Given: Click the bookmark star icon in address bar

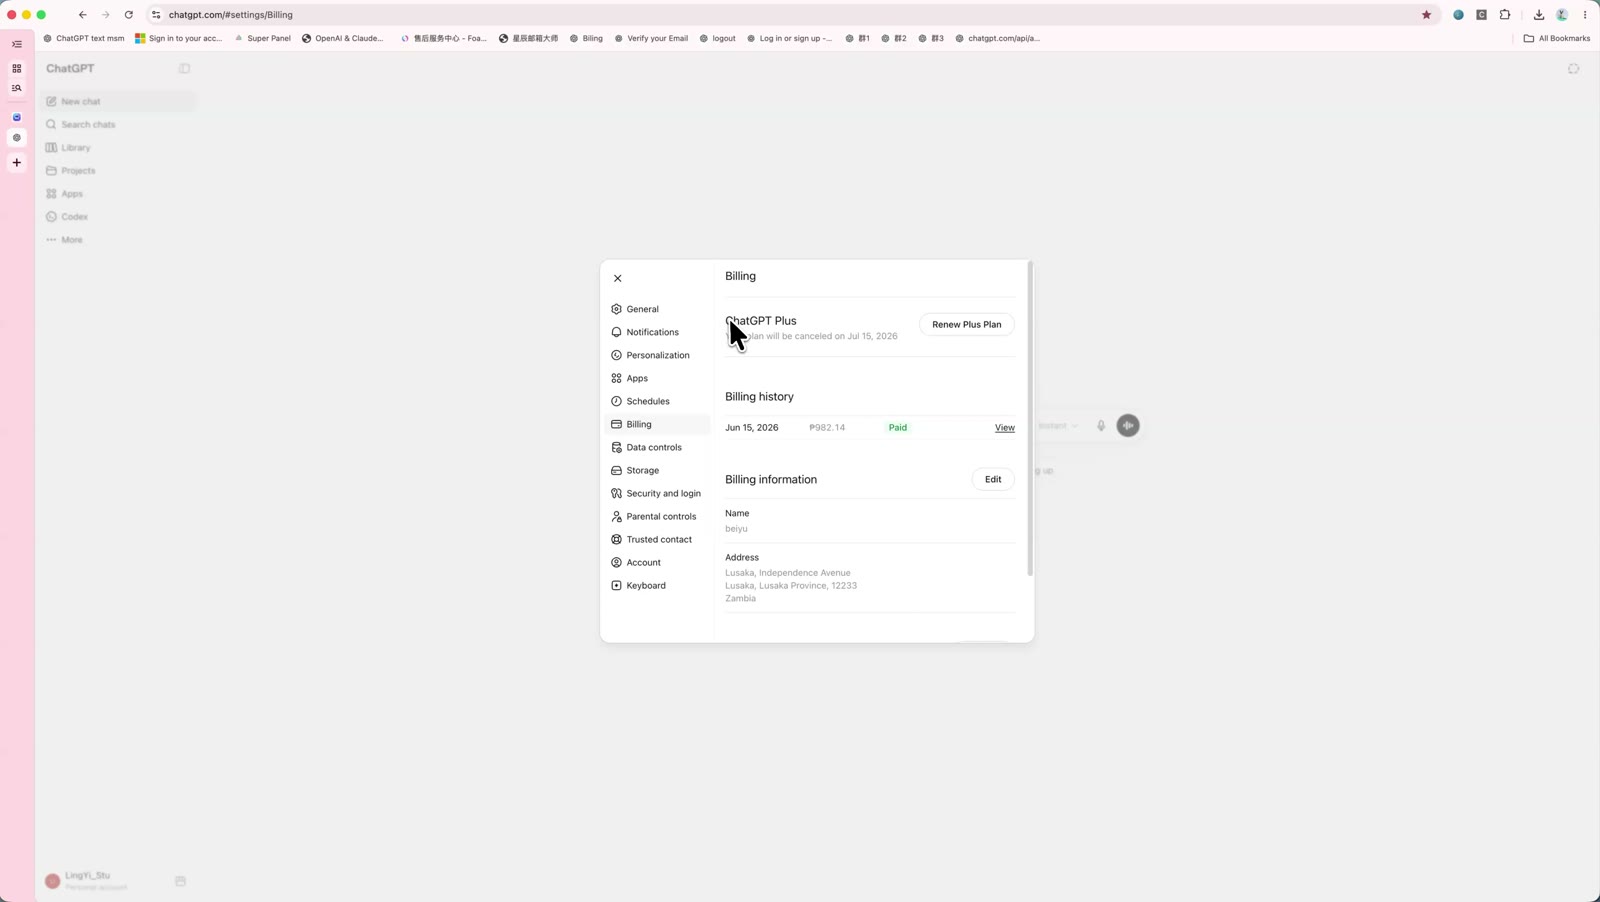Looking at the screenshot, I should 1426,15.
